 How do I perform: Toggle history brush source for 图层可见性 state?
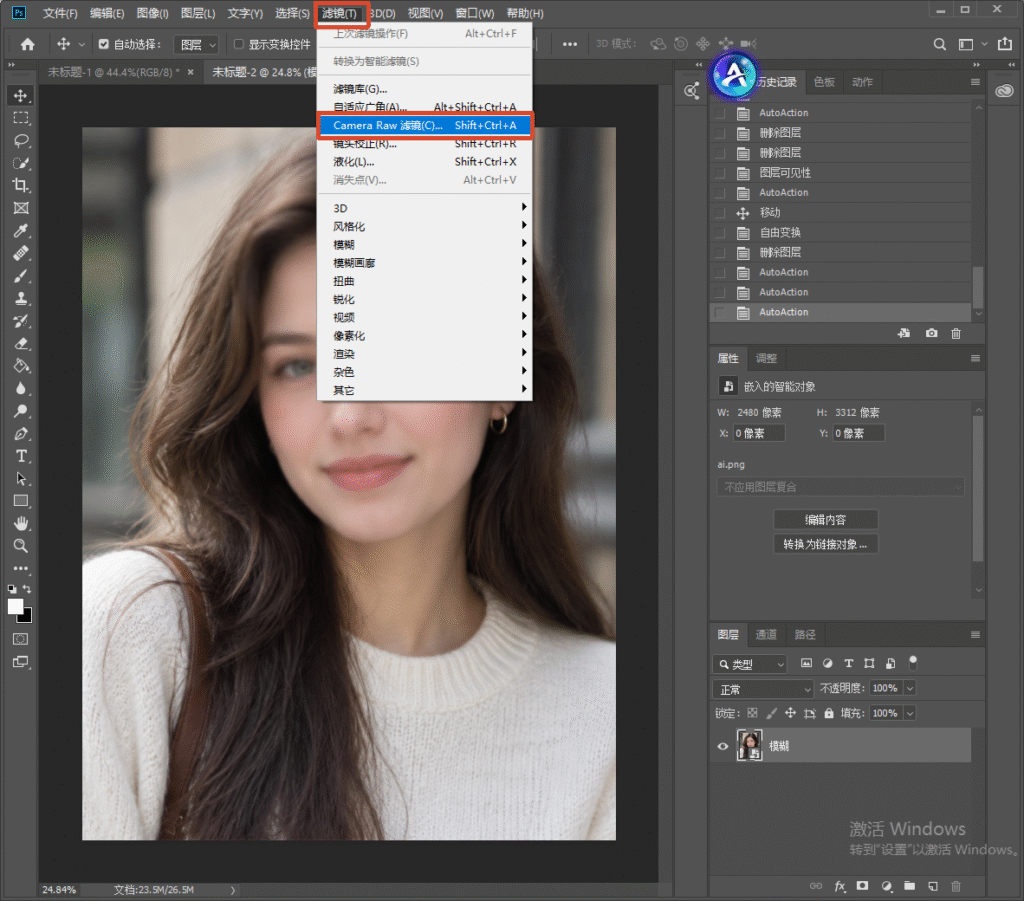[720, 173]
